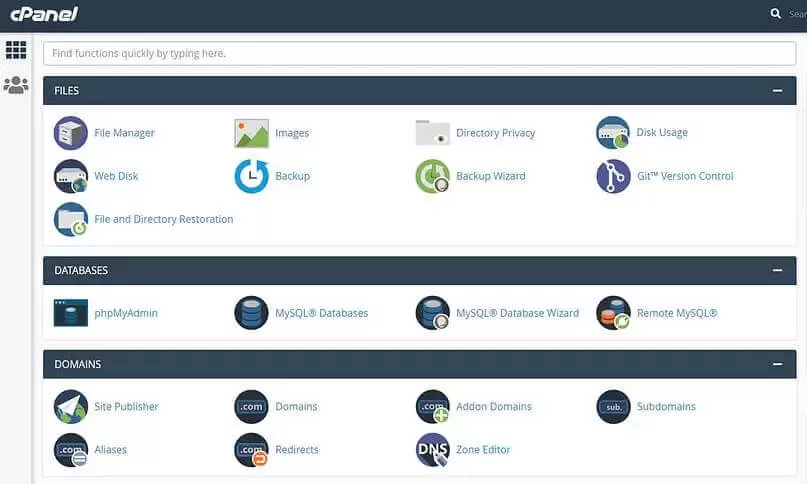This screenshot has height=484, width=807.
Task: Click the phpMyAdmin icon
Action: pos(71,313)
